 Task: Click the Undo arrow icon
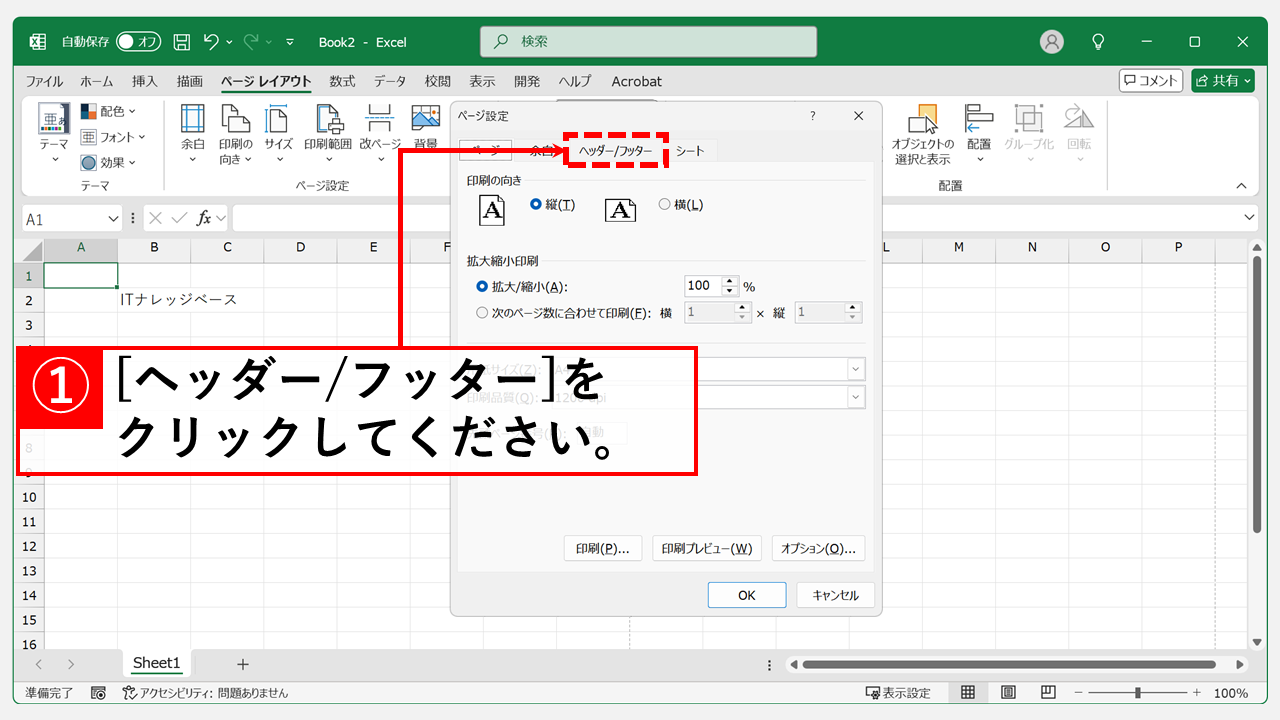[x=211, y=41]
